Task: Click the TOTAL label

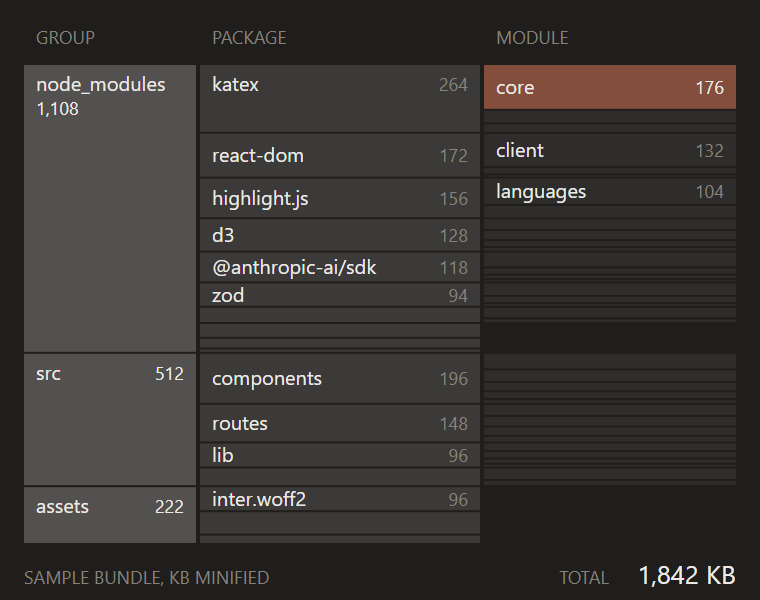Action: pos(584,578)
